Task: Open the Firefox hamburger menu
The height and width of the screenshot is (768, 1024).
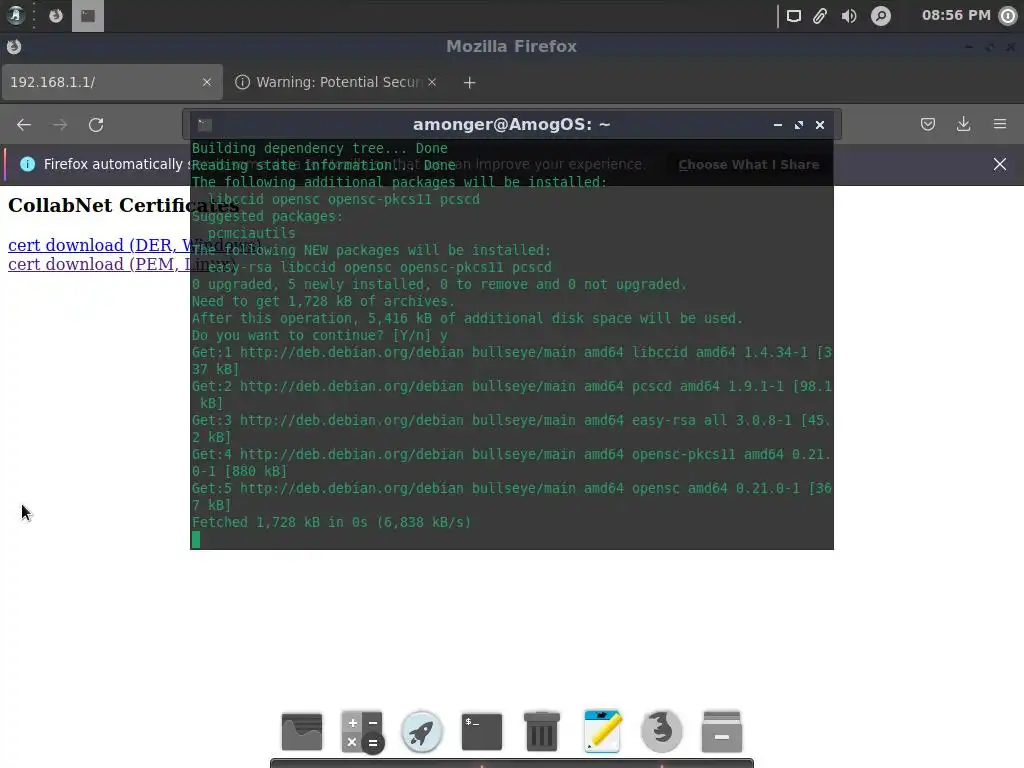Action: pyautogui.click(x=1000, y=124)
